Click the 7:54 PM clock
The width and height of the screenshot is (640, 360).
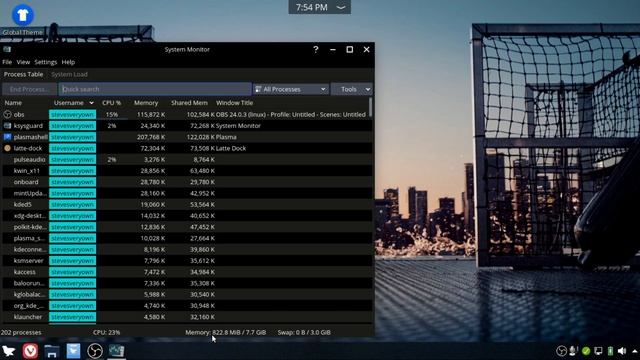(x=312, y=7)
